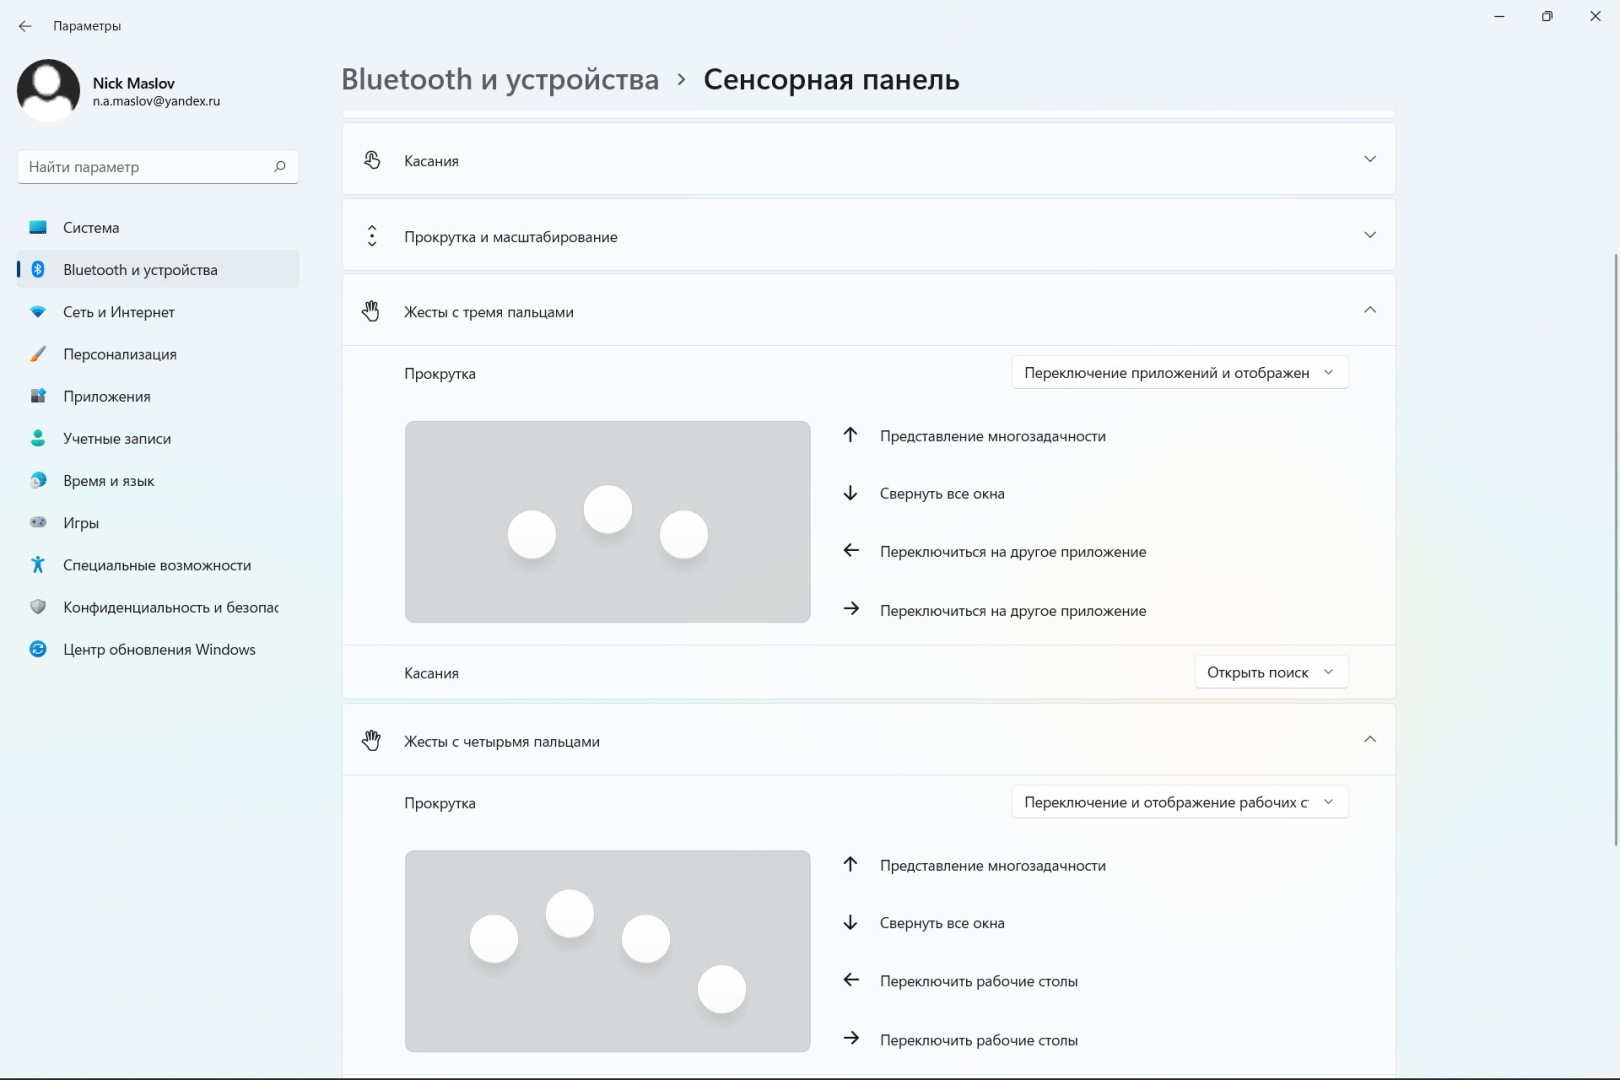
Task: Expand the Касания section chevron
Action: coord(1370,160)
